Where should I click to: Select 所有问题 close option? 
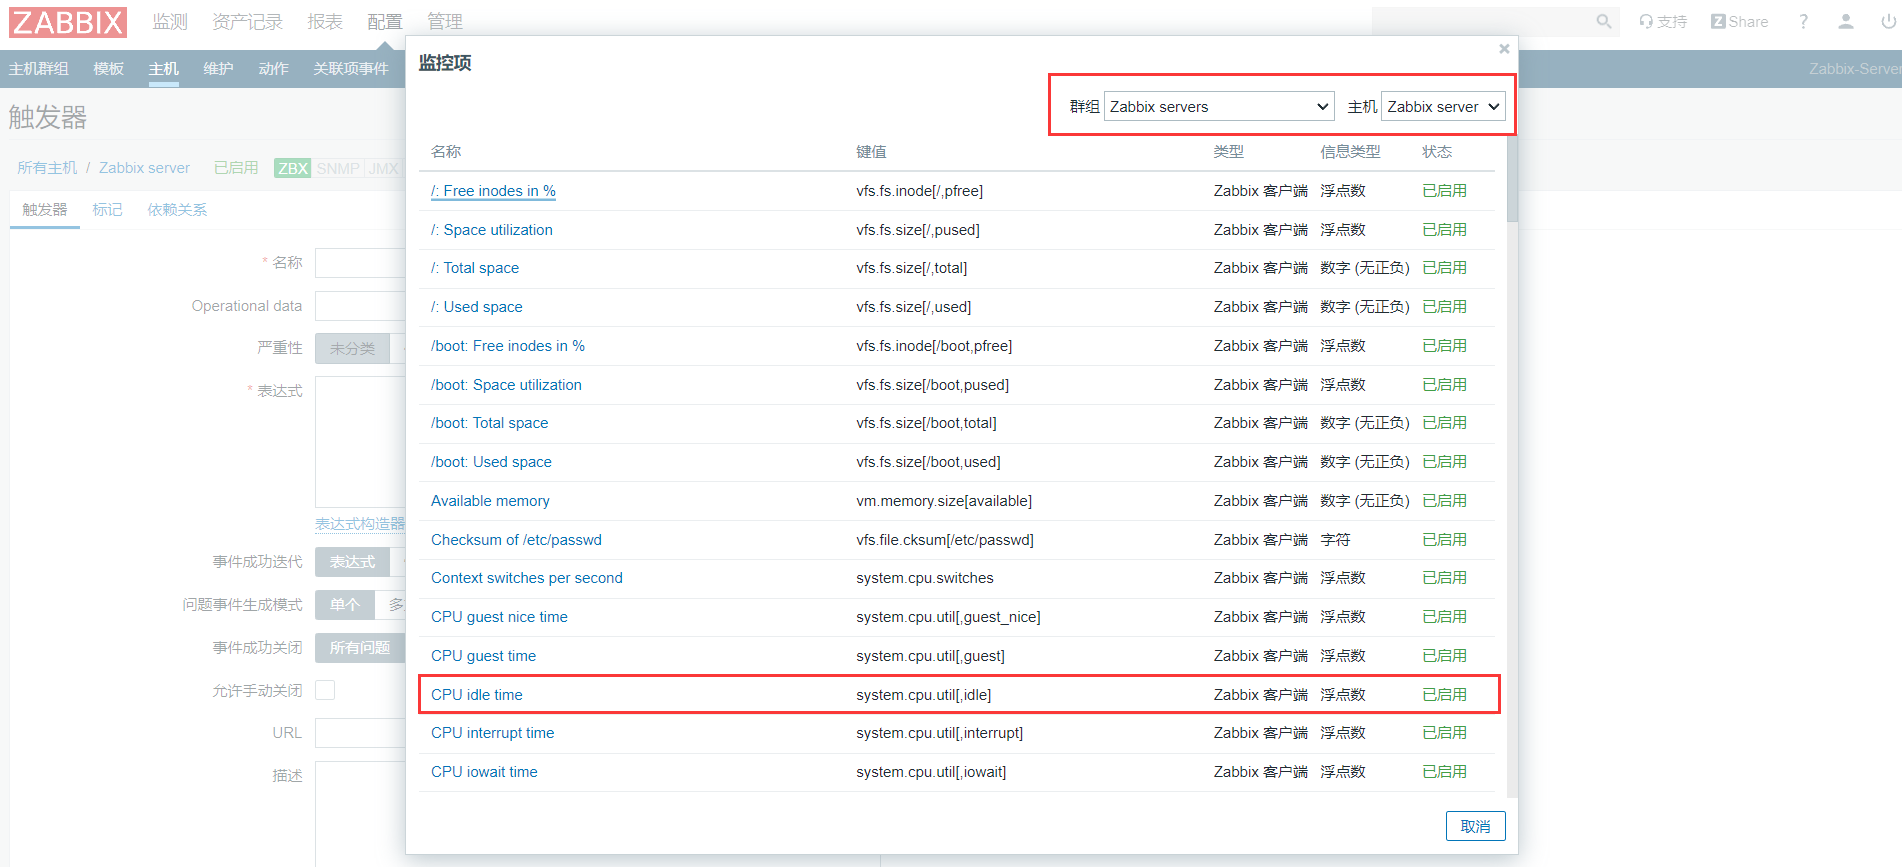point(360,648)
